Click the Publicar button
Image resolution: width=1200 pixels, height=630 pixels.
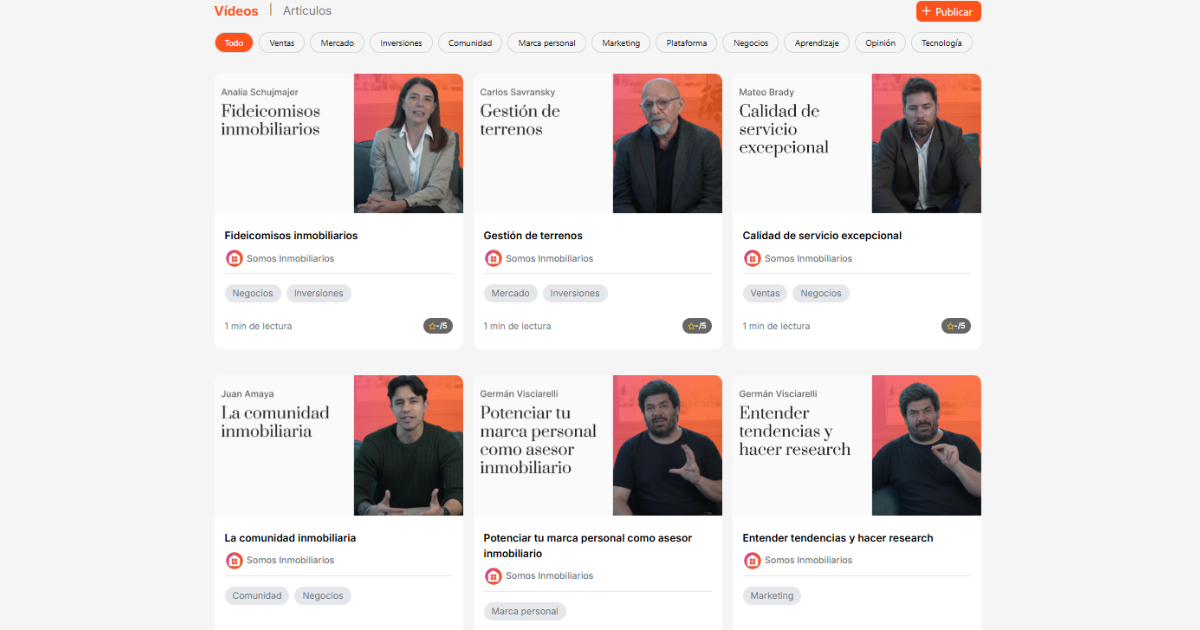(948, 11)
